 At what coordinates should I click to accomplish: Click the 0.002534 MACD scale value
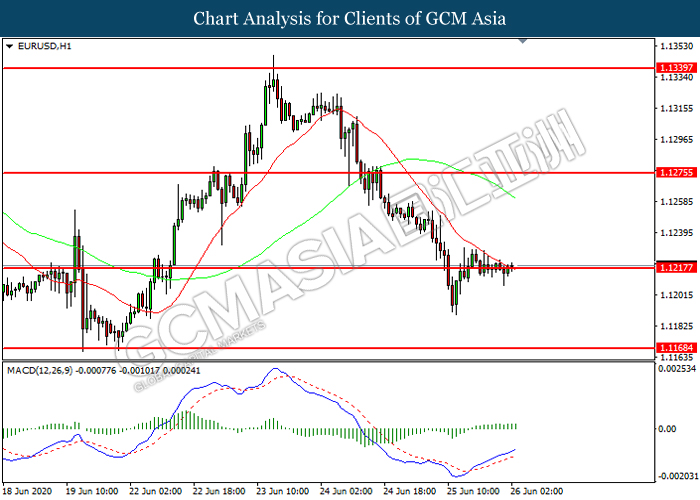pyautogui.click(x=677, y=369)
